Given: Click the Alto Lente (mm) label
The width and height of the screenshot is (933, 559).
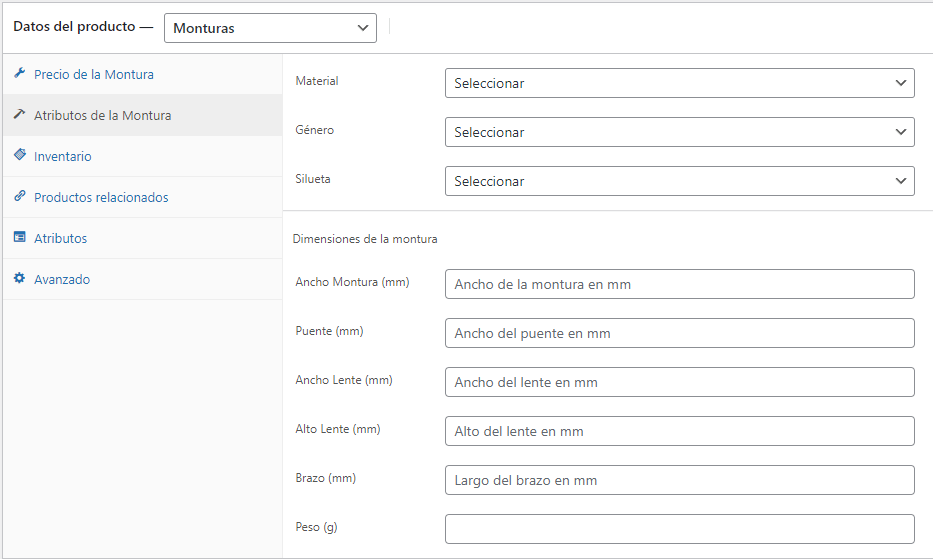Looking at the screenshot, I should click(337, 429).
